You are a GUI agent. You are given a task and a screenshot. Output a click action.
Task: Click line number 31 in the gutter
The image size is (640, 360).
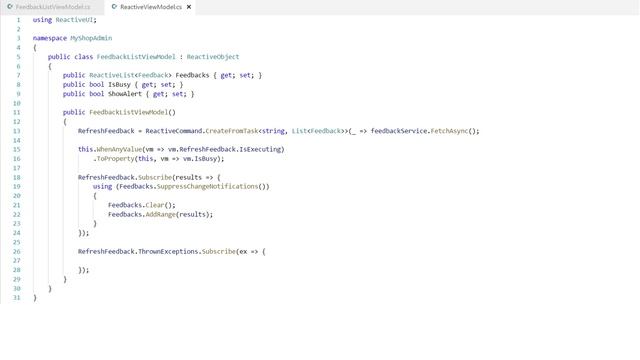pos(16,298)
